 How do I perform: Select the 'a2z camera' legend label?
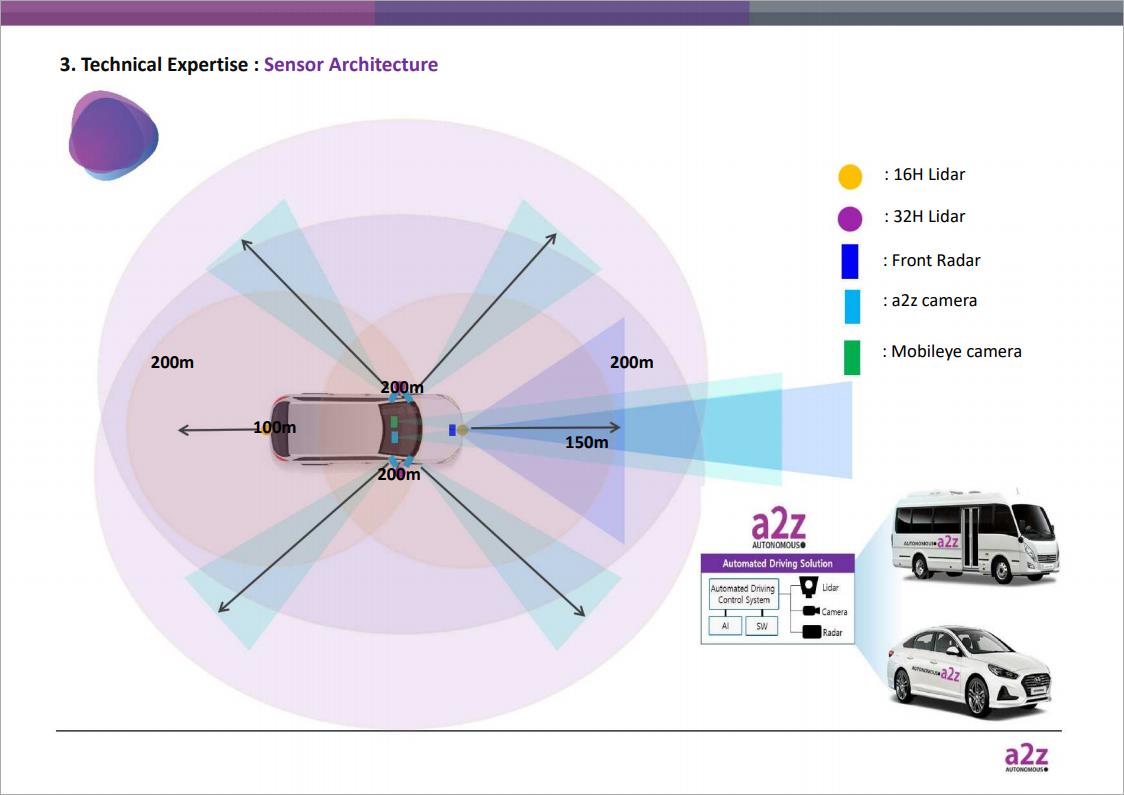(934, 300)
